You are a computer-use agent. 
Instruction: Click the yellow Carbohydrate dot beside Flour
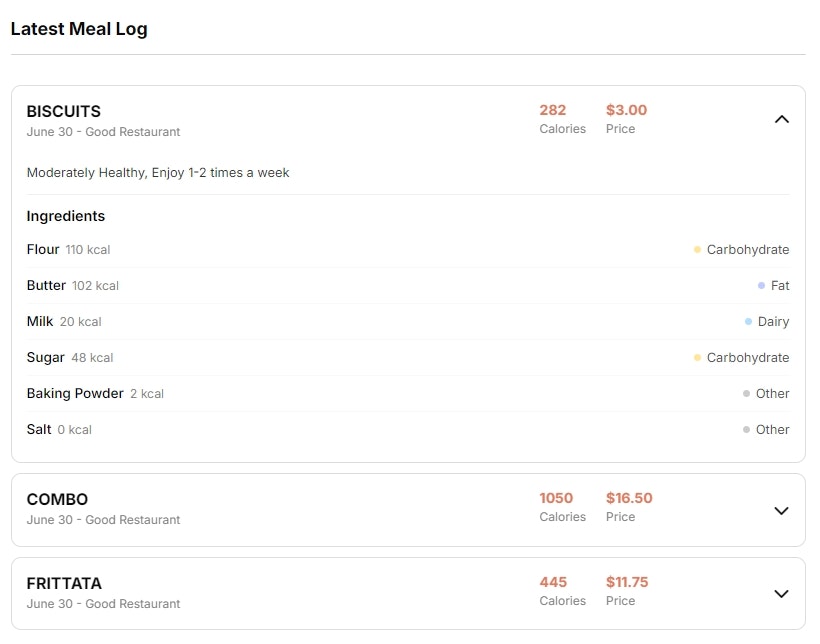click(x=697, y=250)
